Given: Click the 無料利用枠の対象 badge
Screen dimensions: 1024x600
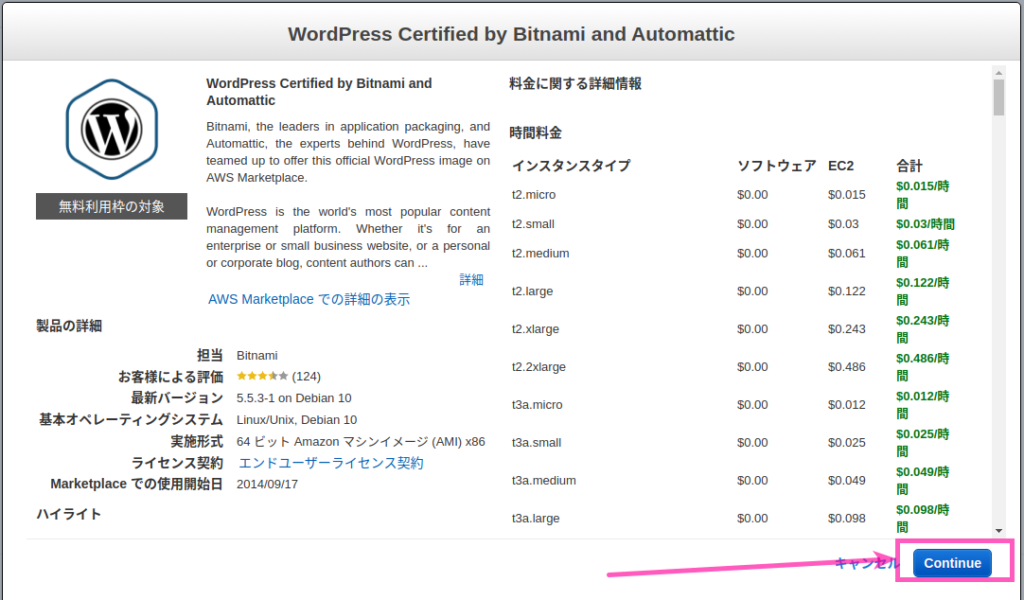Looking at the screenshot, I should tap(112, 206).
